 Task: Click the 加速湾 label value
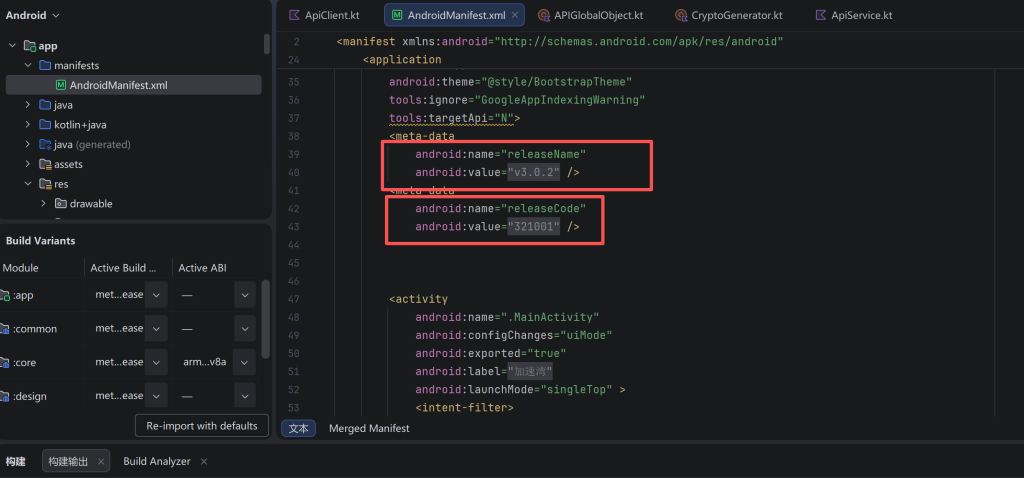tap(530, 372)
